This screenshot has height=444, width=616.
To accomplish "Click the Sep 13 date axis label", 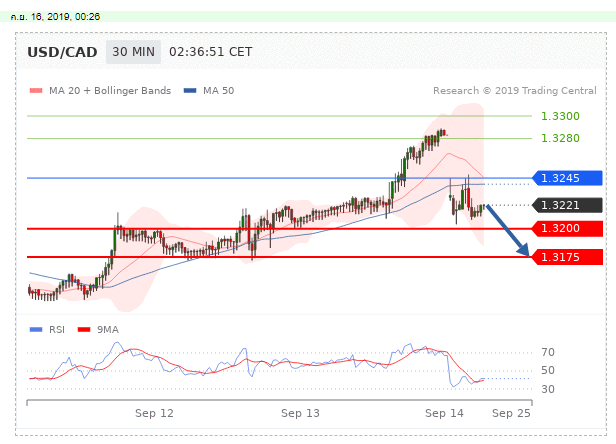I will [x=300, y=413].
